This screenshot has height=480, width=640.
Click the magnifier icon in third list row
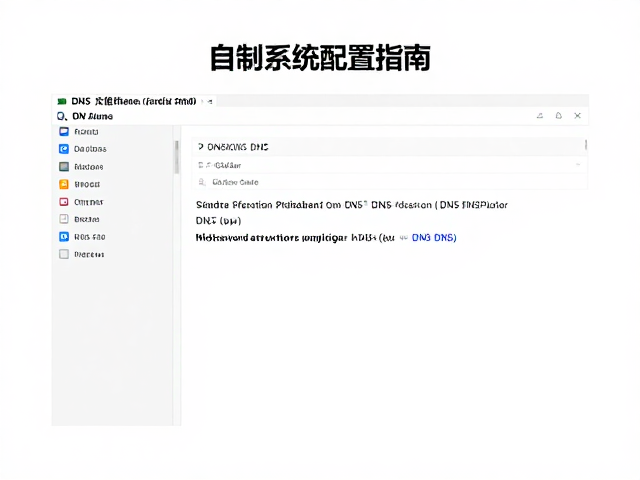(x=202, y=182)
